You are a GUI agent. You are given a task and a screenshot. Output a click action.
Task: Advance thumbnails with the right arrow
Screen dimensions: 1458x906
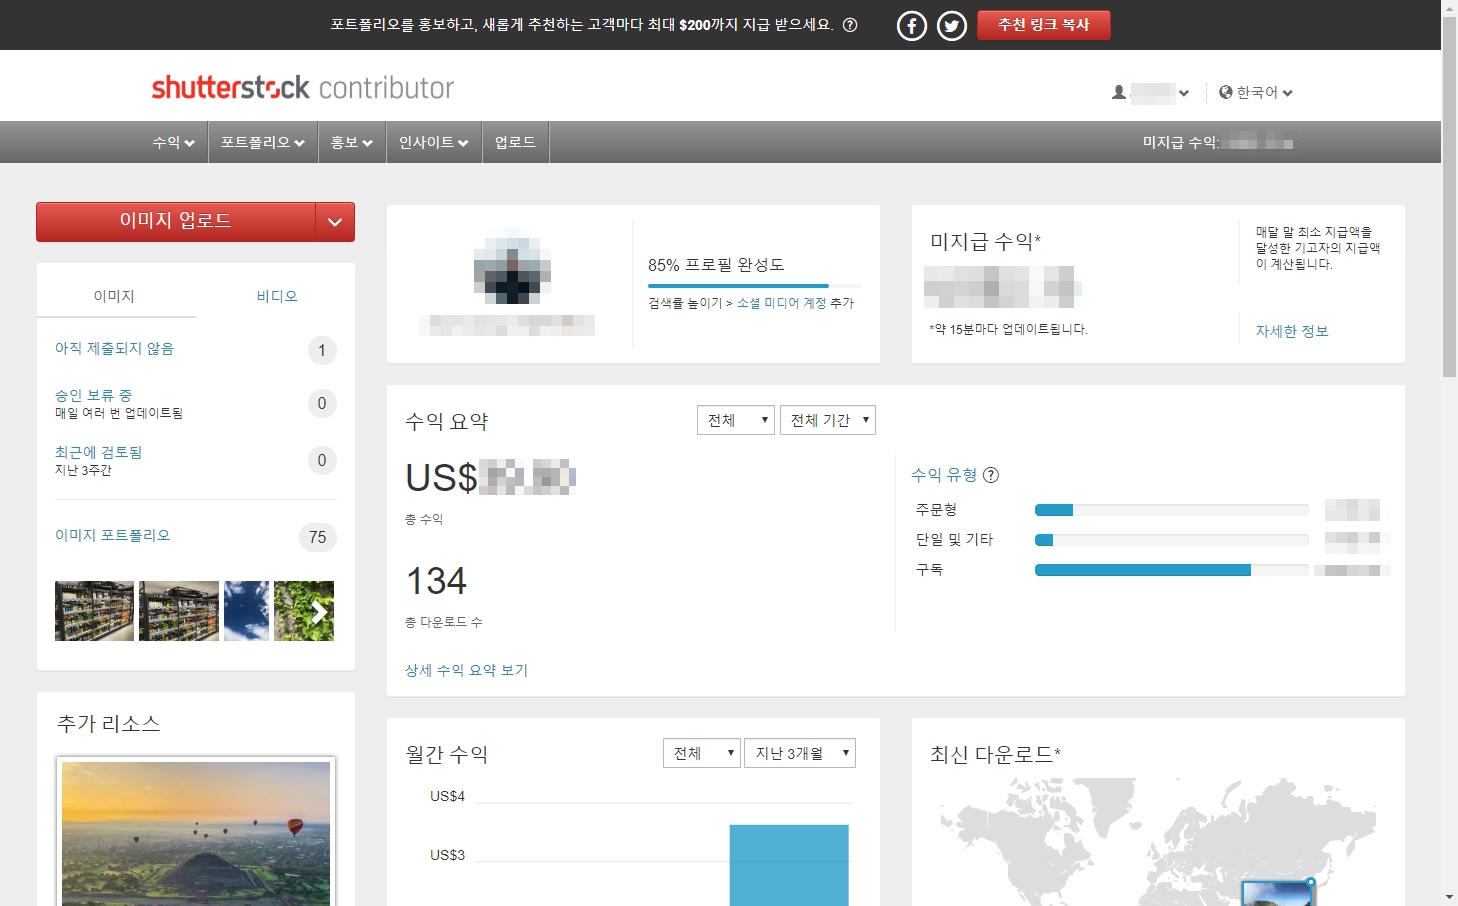(319, 612)
